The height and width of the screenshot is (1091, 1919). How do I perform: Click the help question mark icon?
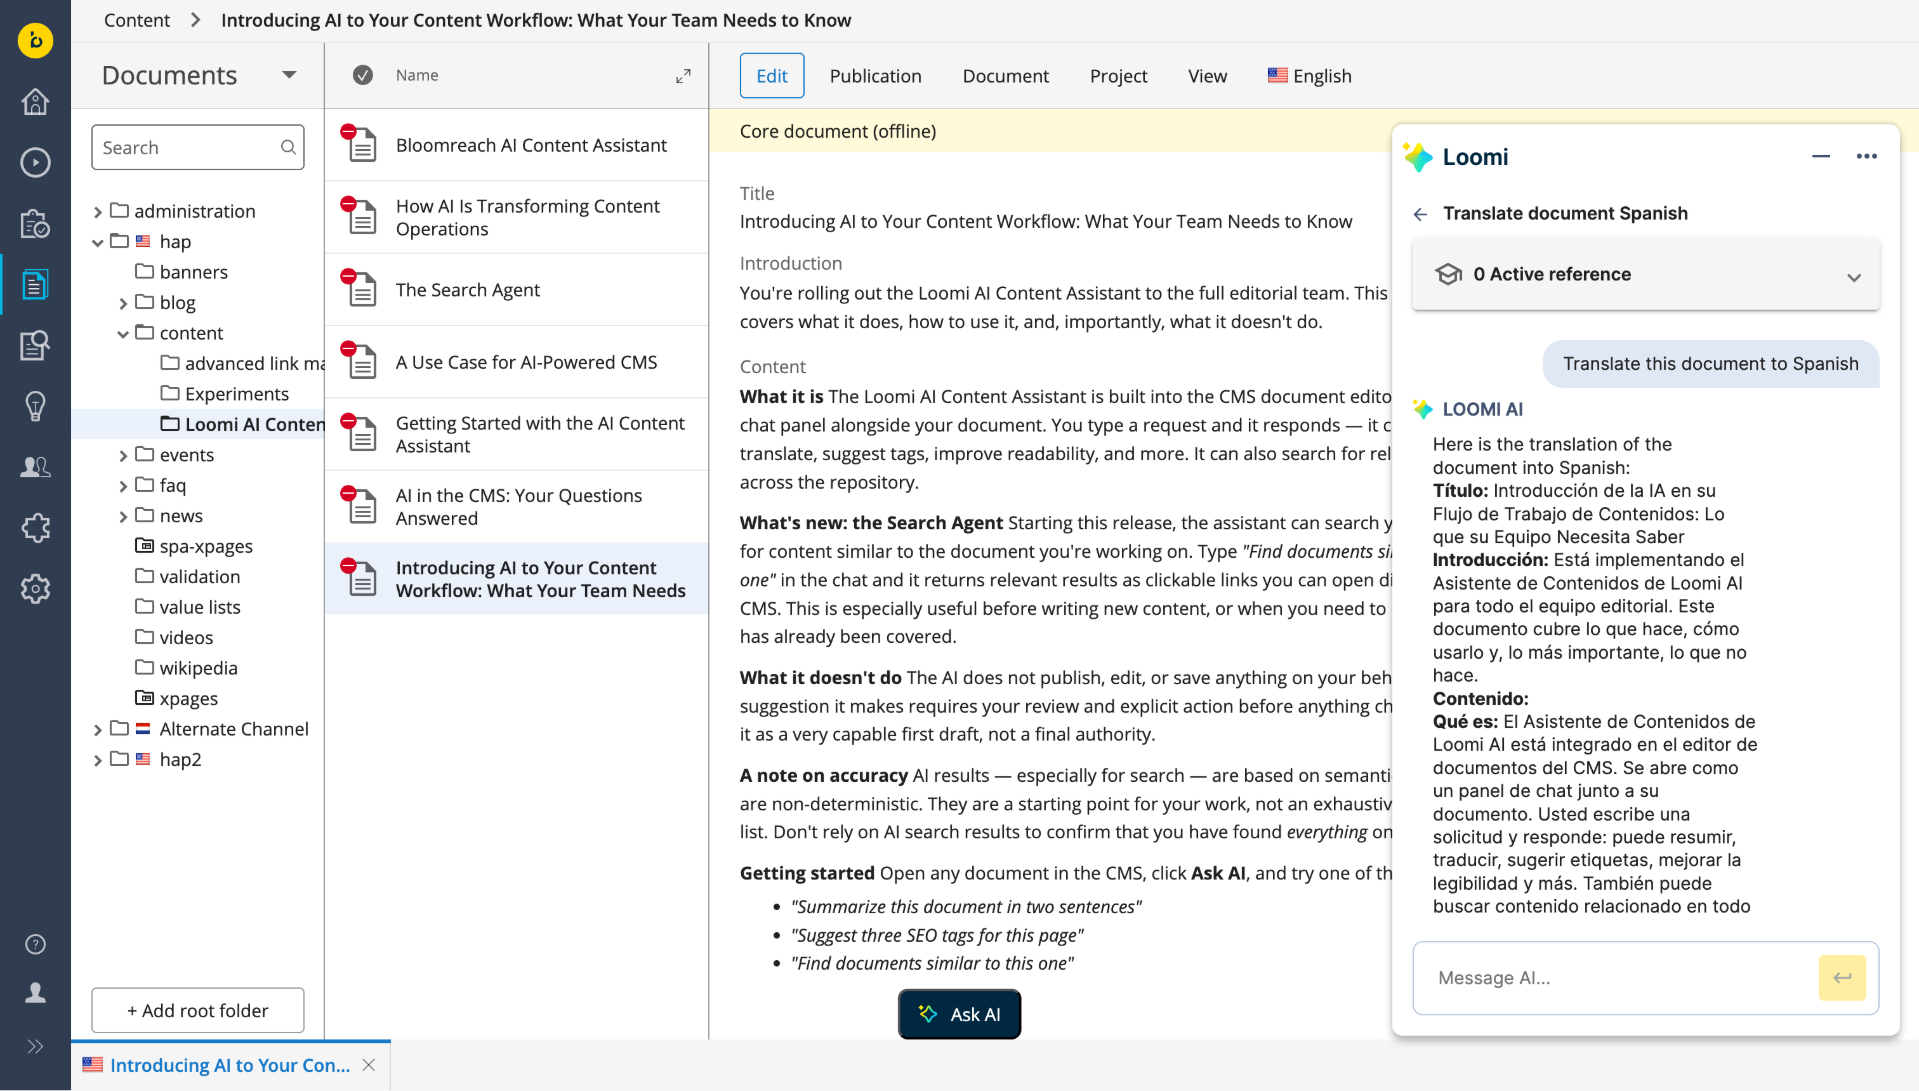(35, 944)
